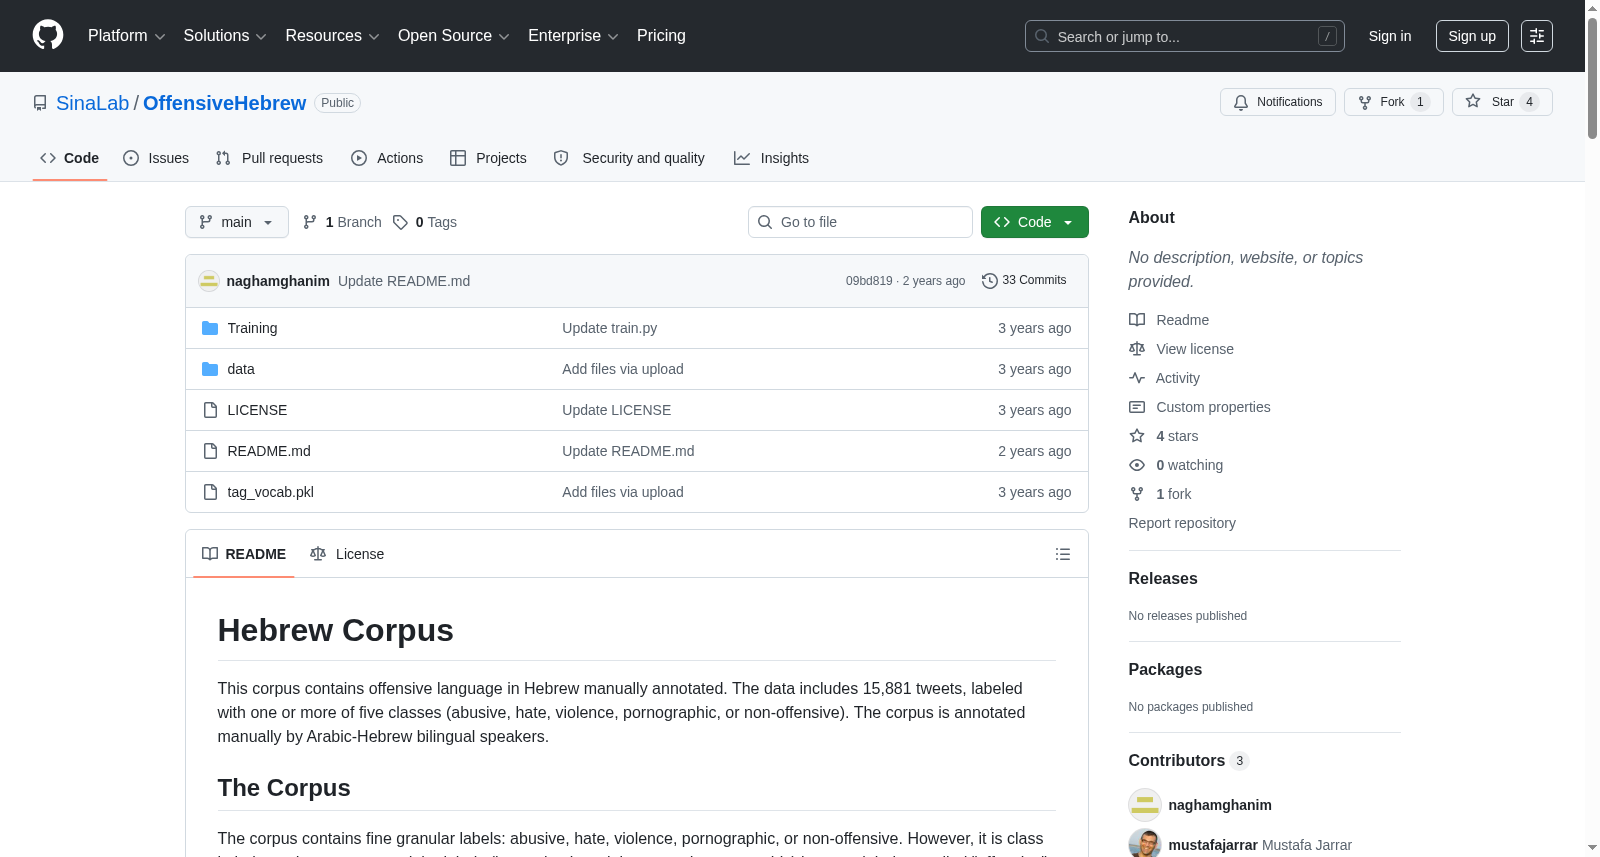Click naghamghanim avatar in commit header
Screen dimensions: 1600x857
point(209,281)
